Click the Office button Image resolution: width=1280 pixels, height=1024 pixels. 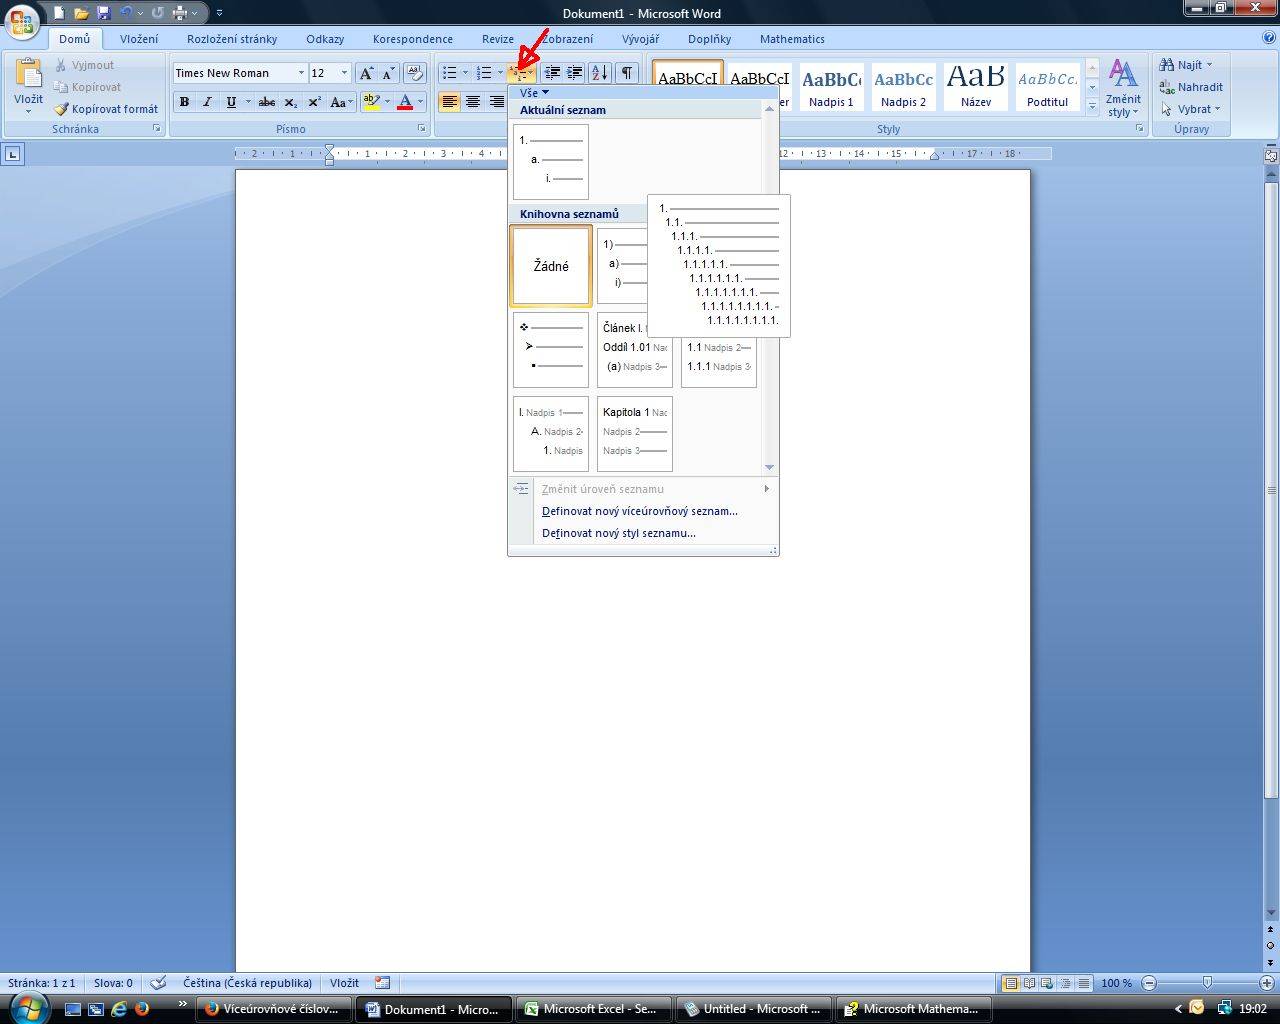tap(22, 19)
